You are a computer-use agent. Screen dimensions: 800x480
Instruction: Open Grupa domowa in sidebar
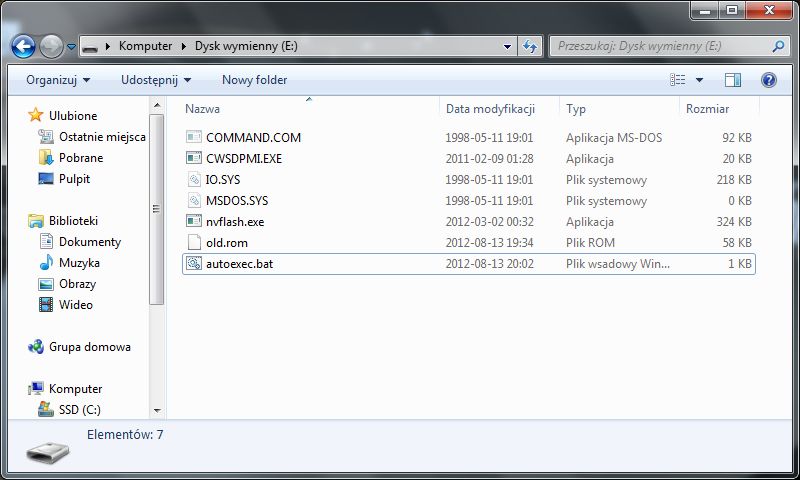coord(90,347)
